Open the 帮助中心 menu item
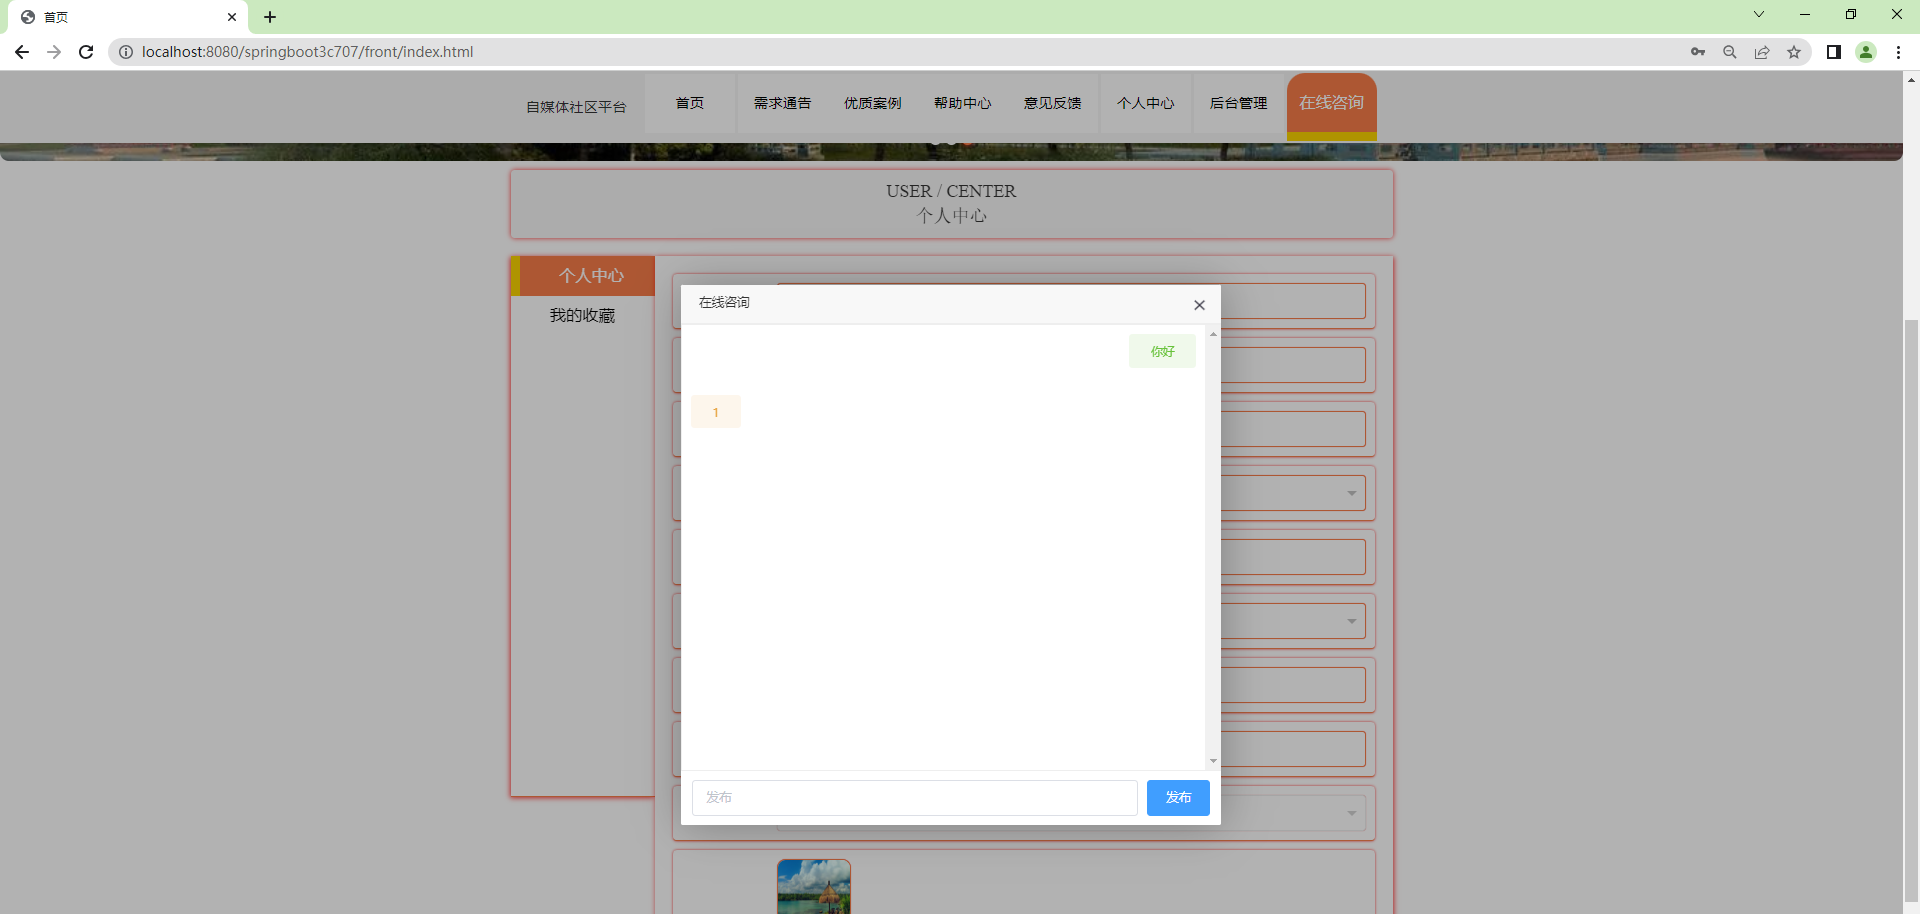This screenshot has height=914, width=1920. click(962, 103)
